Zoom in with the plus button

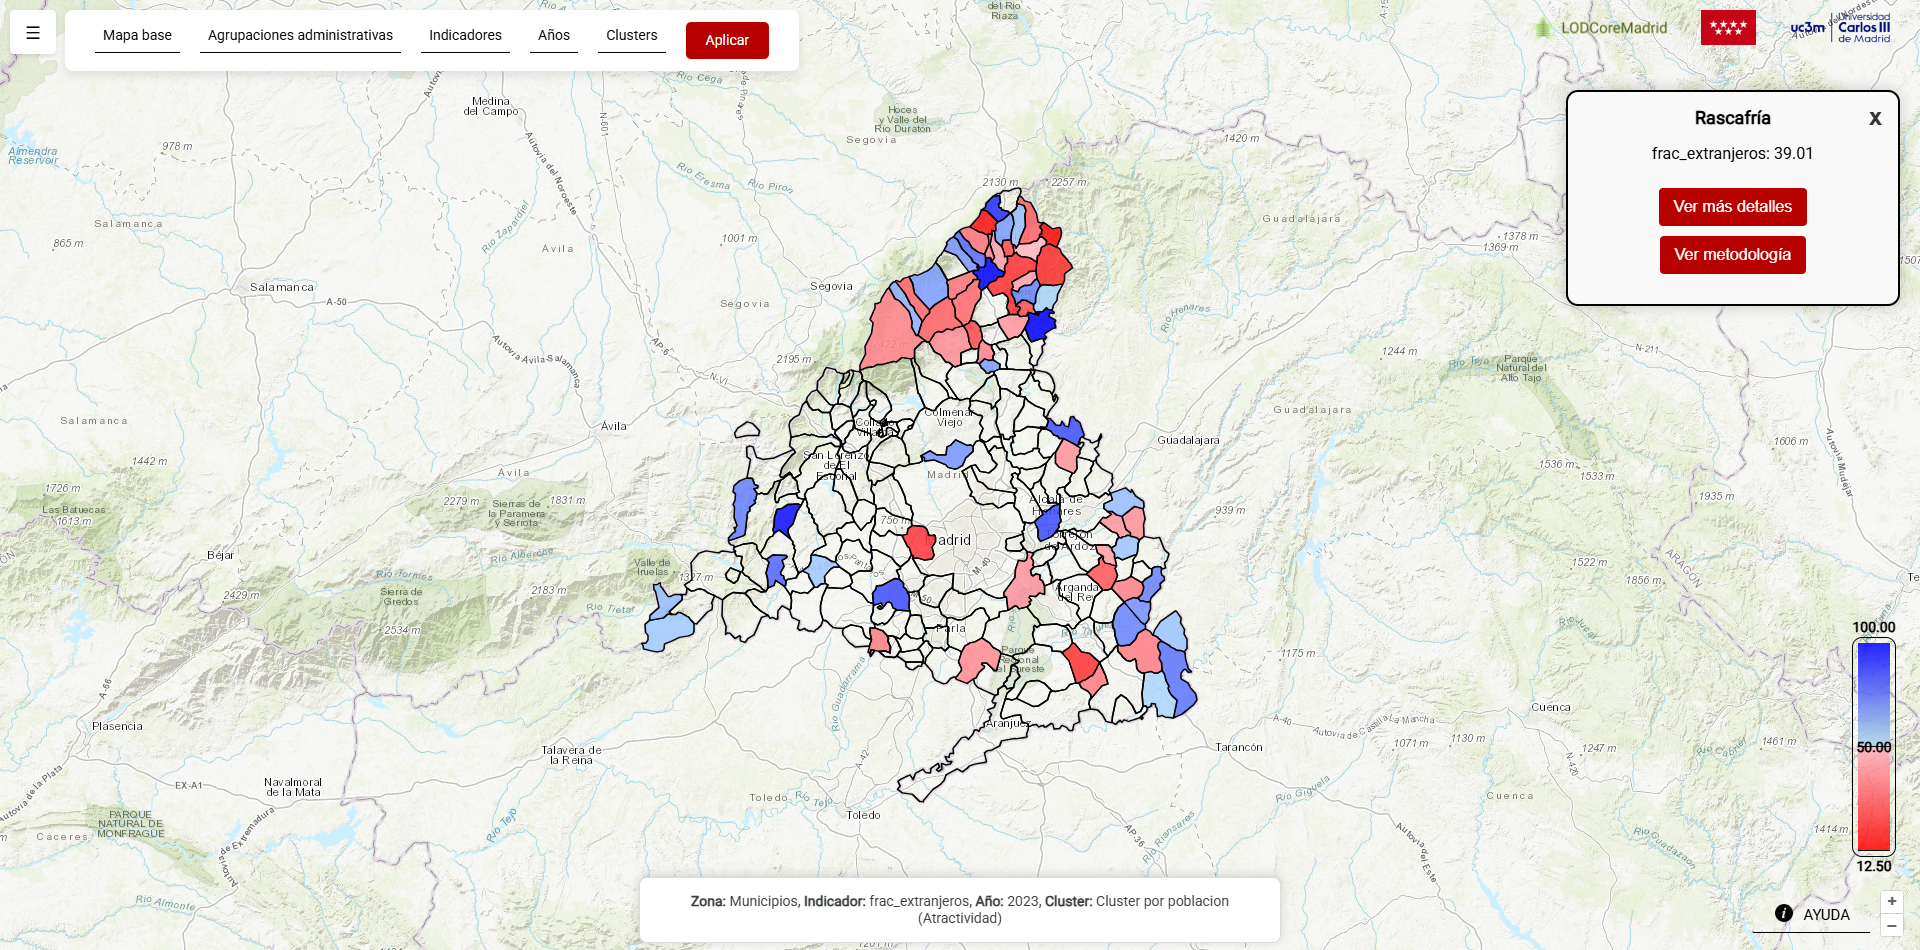point(1891,901)
